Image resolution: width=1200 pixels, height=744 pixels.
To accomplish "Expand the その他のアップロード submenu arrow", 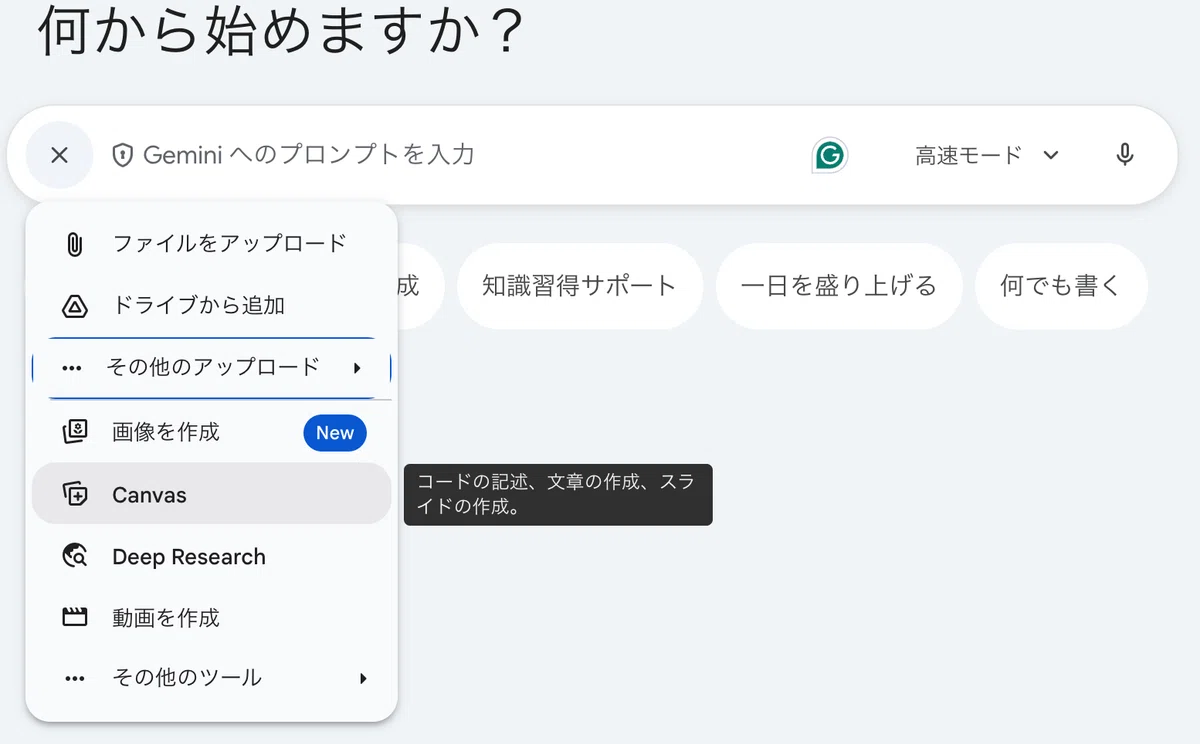I will click(357, 368).
